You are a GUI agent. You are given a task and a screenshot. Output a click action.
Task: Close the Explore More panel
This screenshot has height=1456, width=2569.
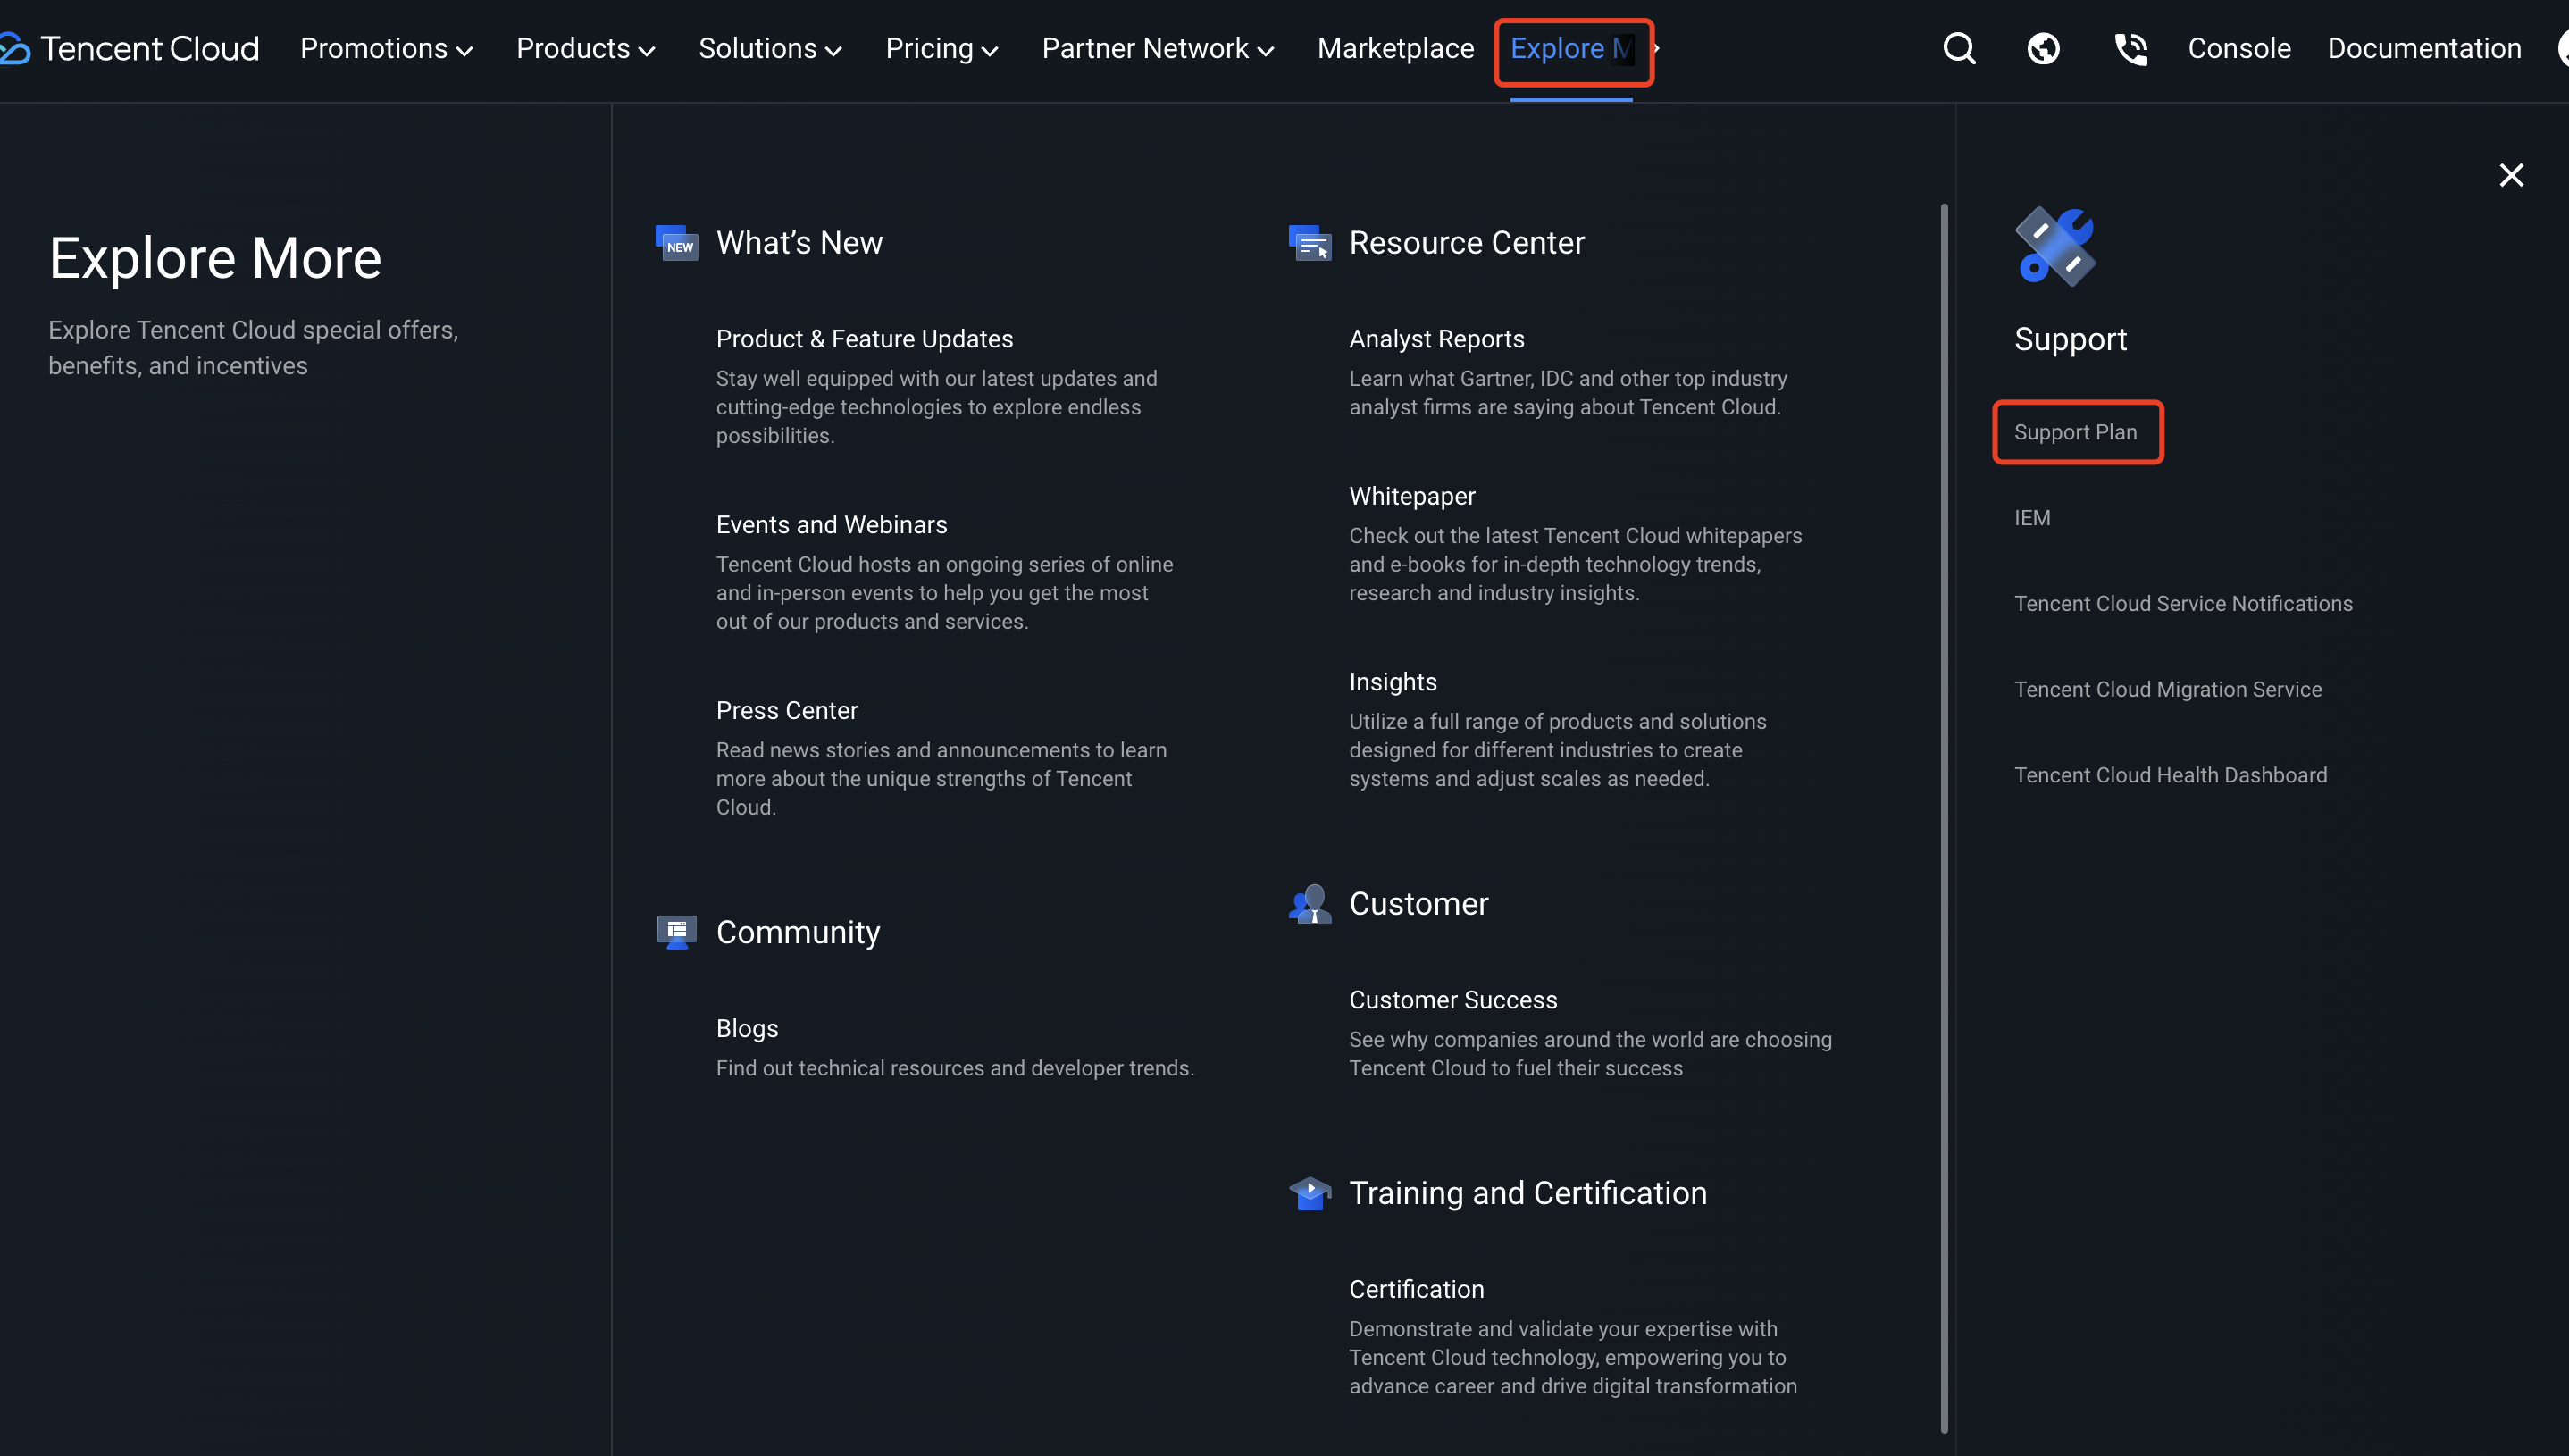coord(2511,175)
